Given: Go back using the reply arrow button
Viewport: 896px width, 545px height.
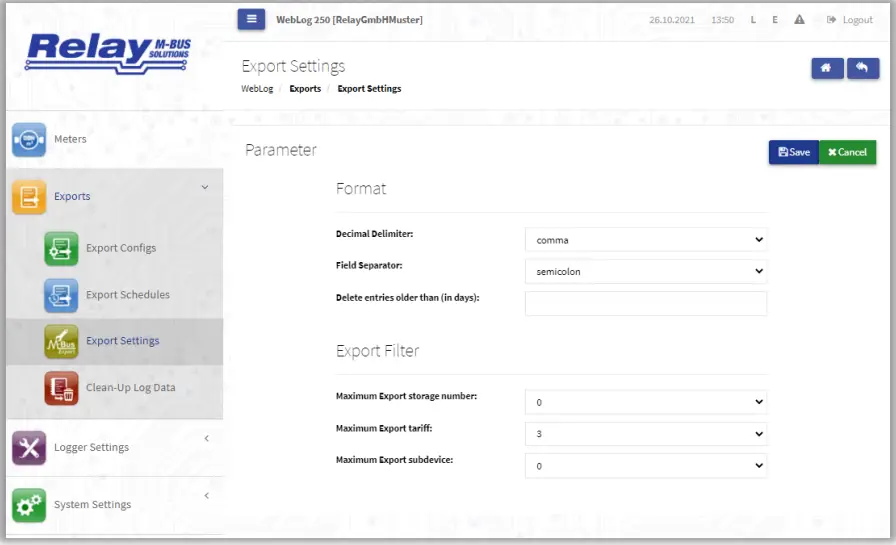Looking at the screenshot, I should (862, 68).
